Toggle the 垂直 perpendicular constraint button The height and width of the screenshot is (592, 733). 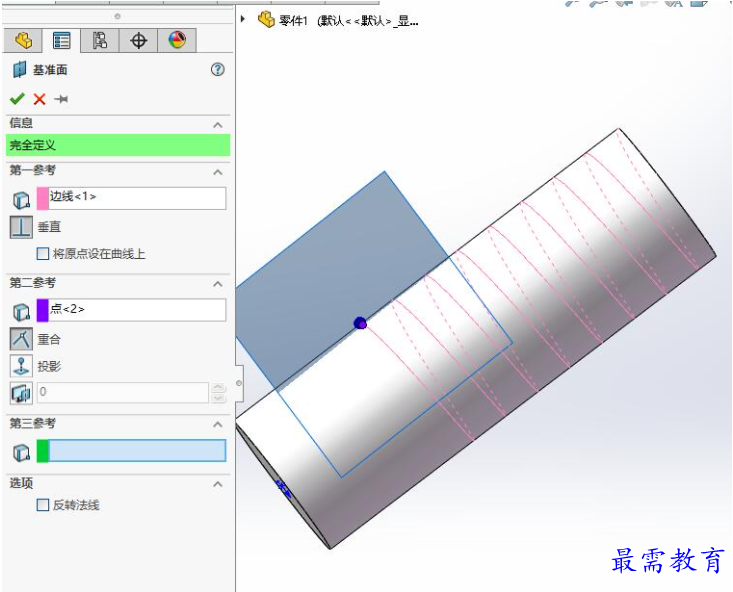tap(22, 227)
